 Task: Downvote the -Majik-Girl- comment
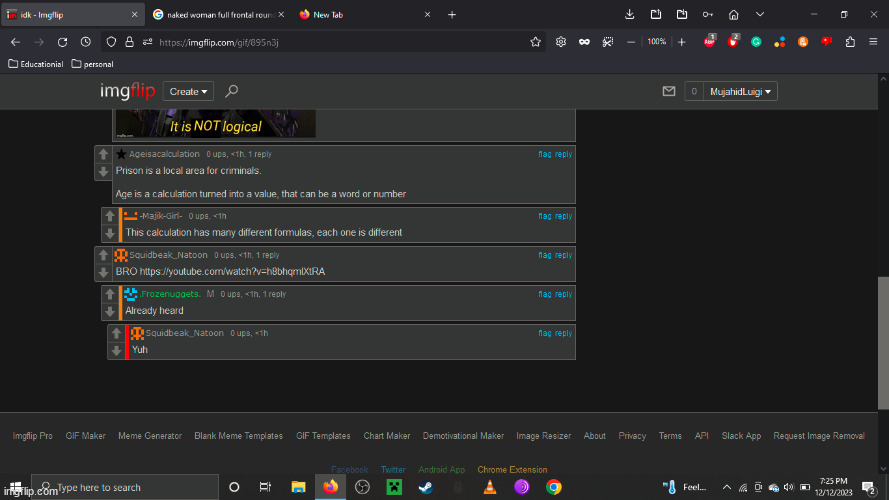[110, 233]
